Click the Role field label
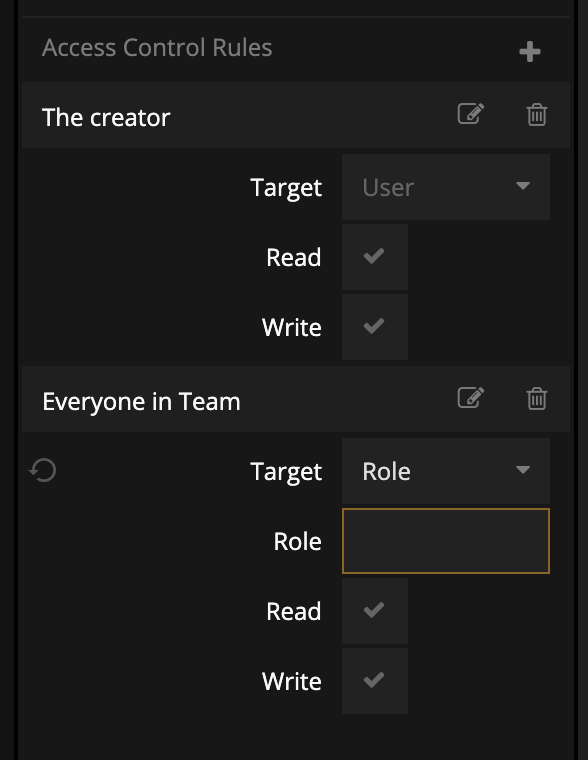 [x=297, y=541]
